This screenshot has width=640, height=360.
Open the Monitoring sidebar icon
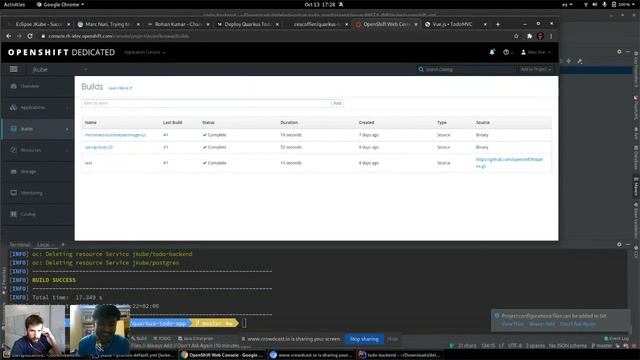point(13,193)
